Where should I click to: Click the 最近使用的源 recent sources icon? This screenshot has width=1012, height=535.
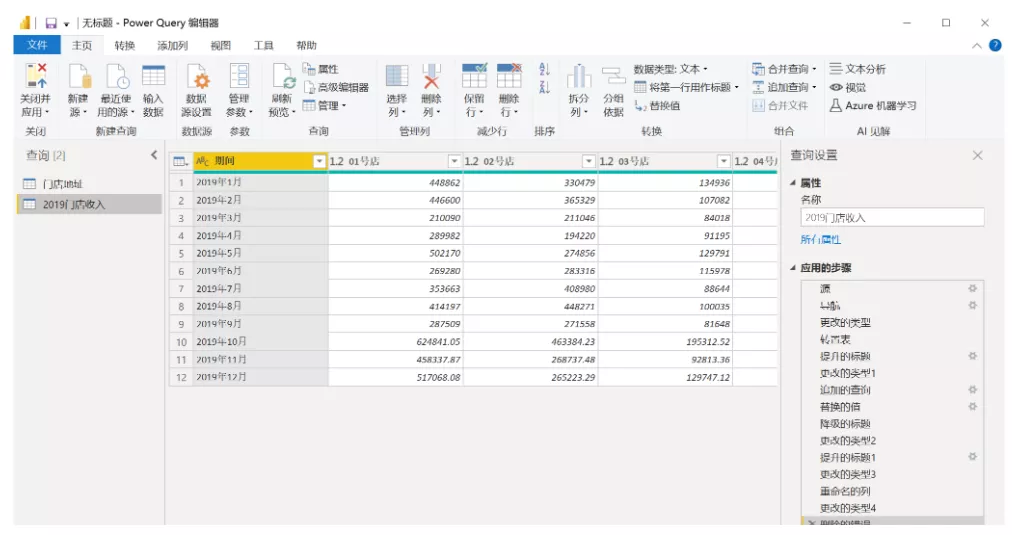[117, 76]
